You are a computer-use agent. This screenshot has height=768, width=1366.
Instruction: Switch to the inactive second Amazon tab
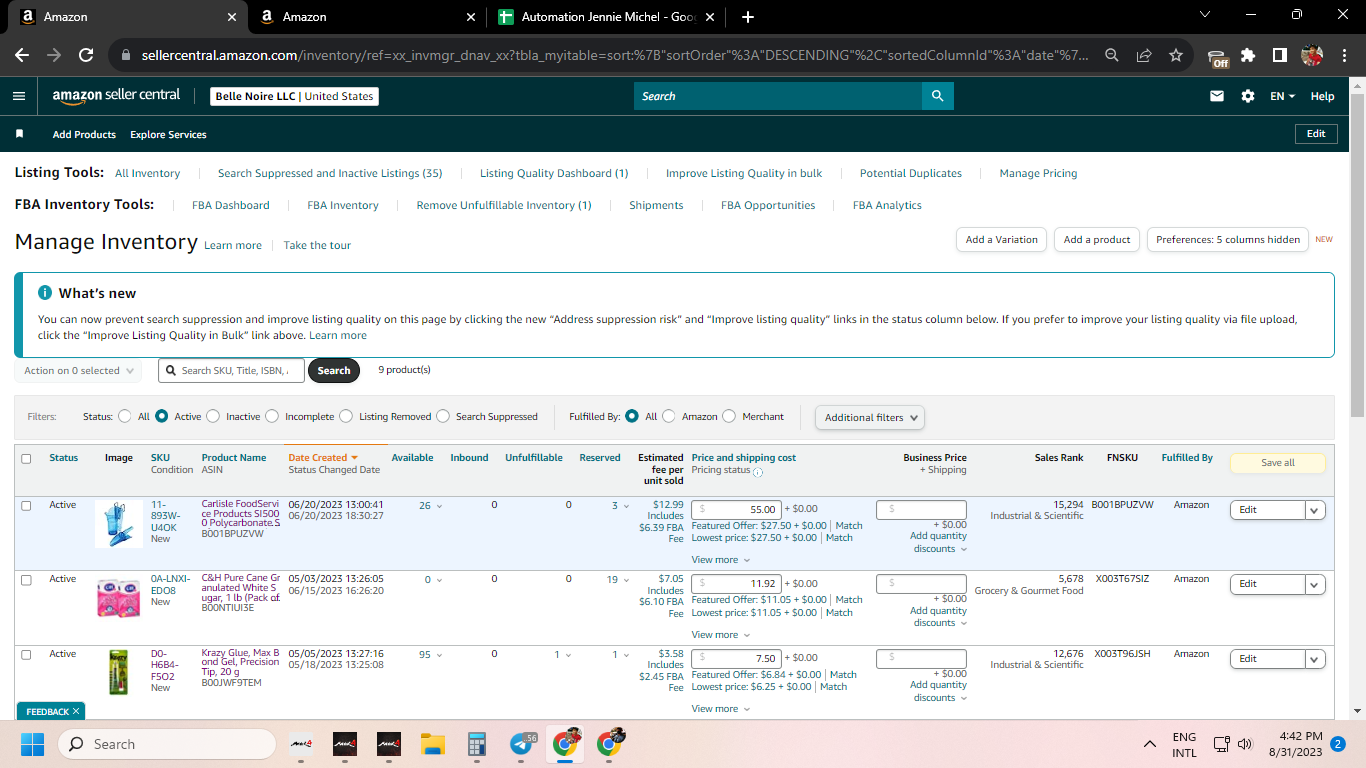[367, 17]
